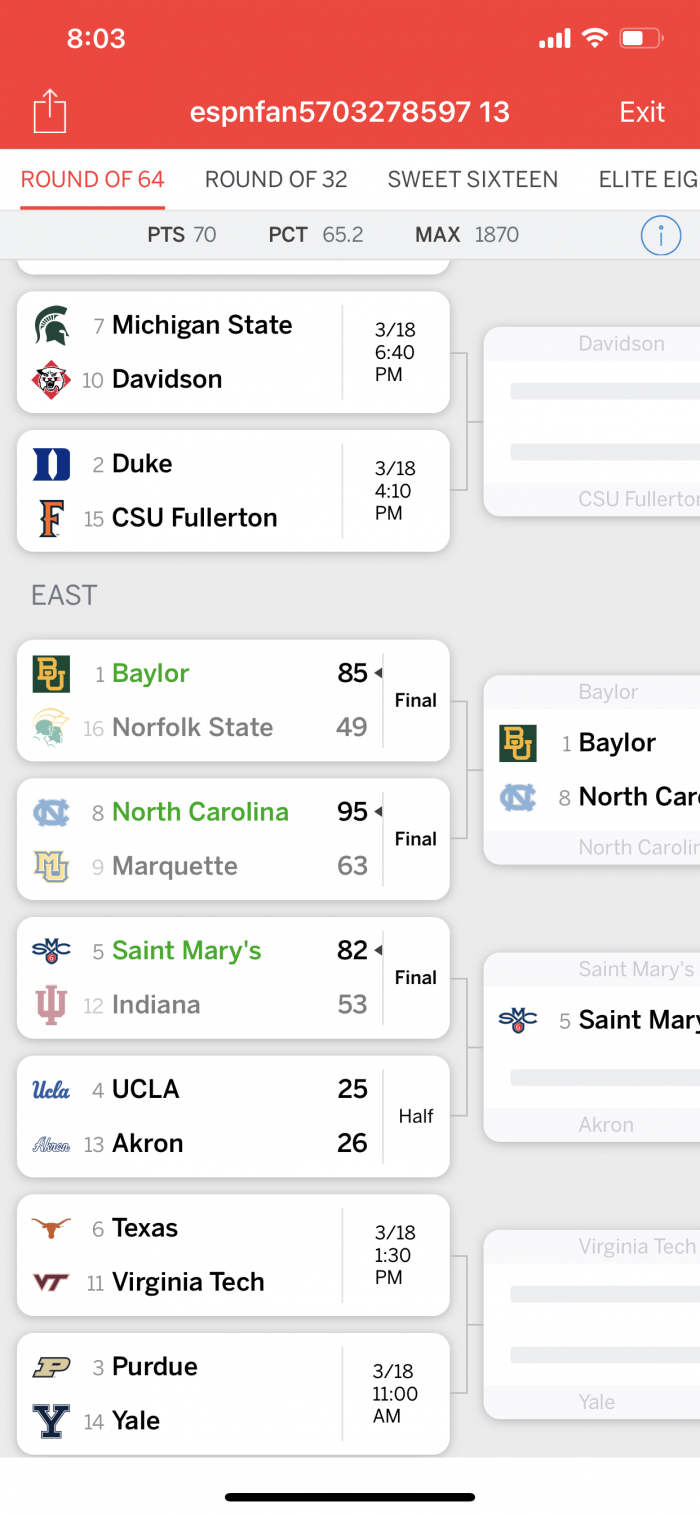
Task: Open the UCLA vs Akron halftime game
Action: [x=233, y=1116]
